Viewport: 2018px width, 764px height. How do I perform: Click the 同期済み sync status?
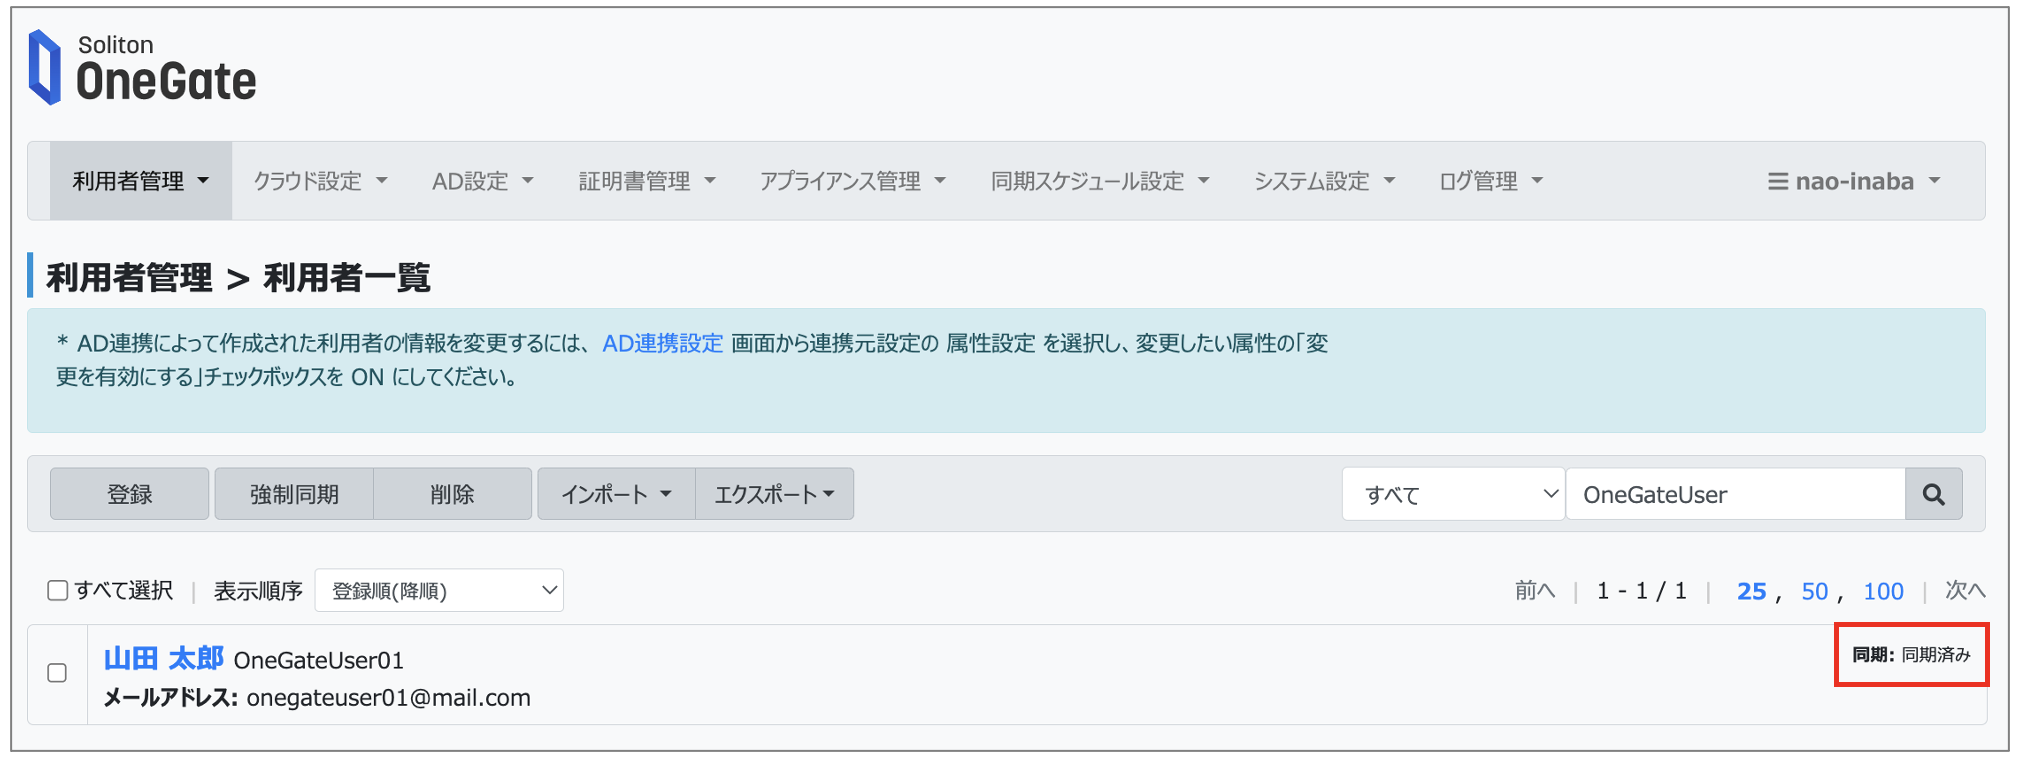(1936, 655)
